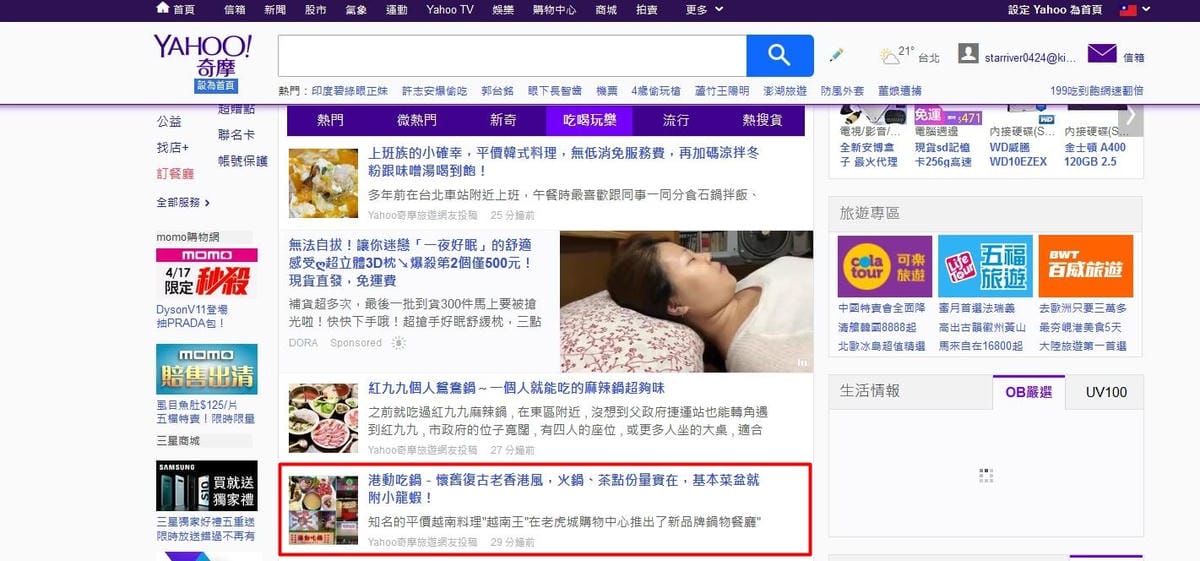
Task: Click 帳號保護 in the left sidebar
Action: coord(243,160)
